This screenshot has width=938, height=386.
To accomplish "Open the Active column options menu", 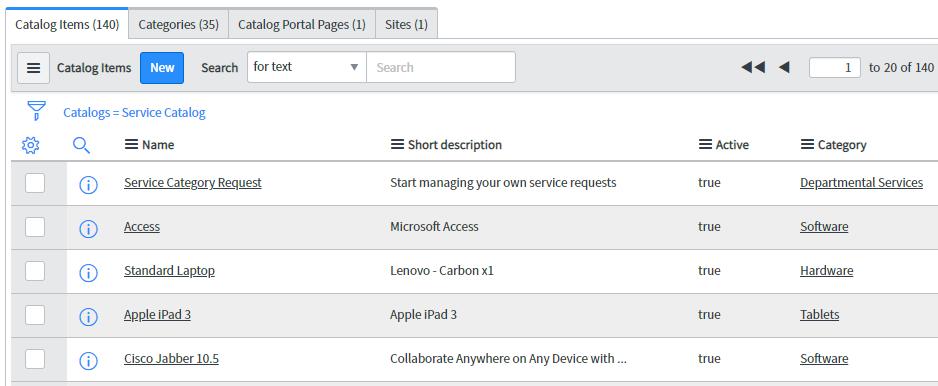I will 705,144.
